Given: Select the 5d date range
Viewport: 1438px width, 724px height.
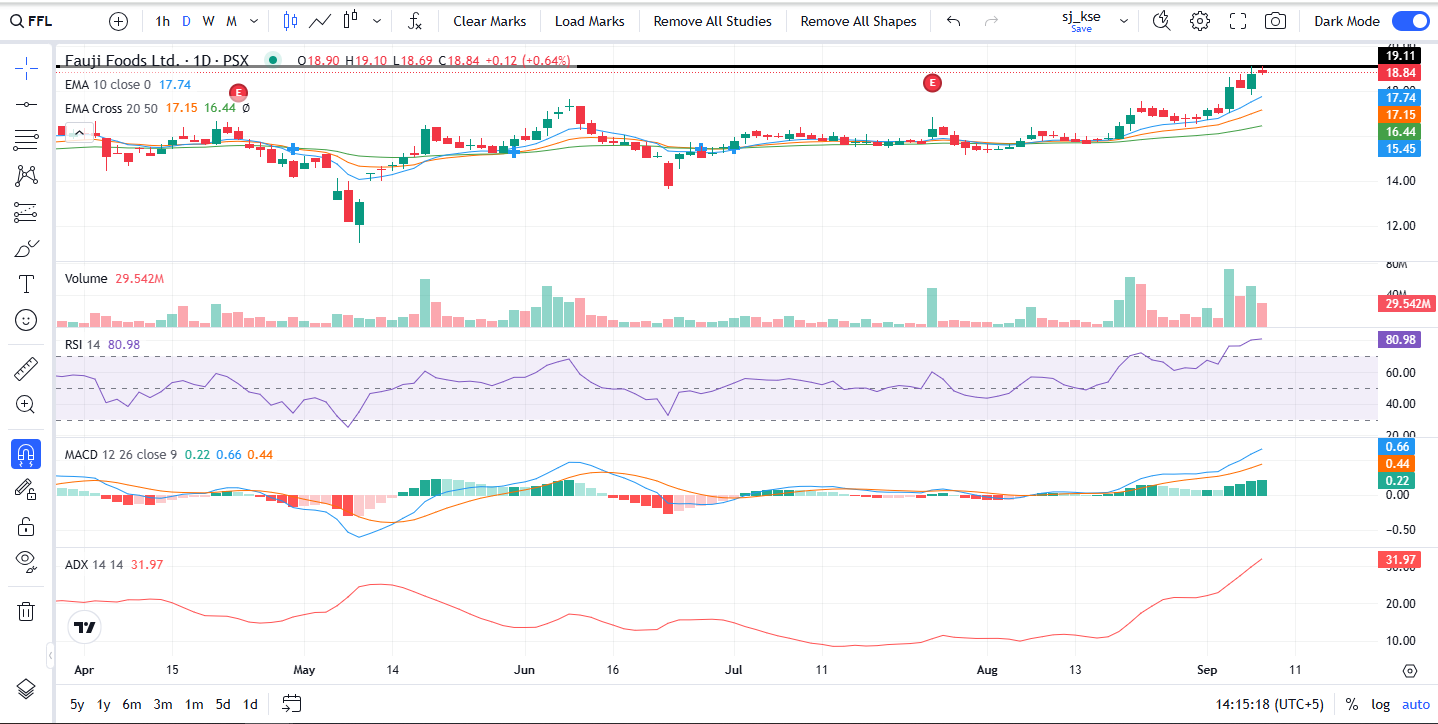Looking at the screenshot, I should point(223,704).
